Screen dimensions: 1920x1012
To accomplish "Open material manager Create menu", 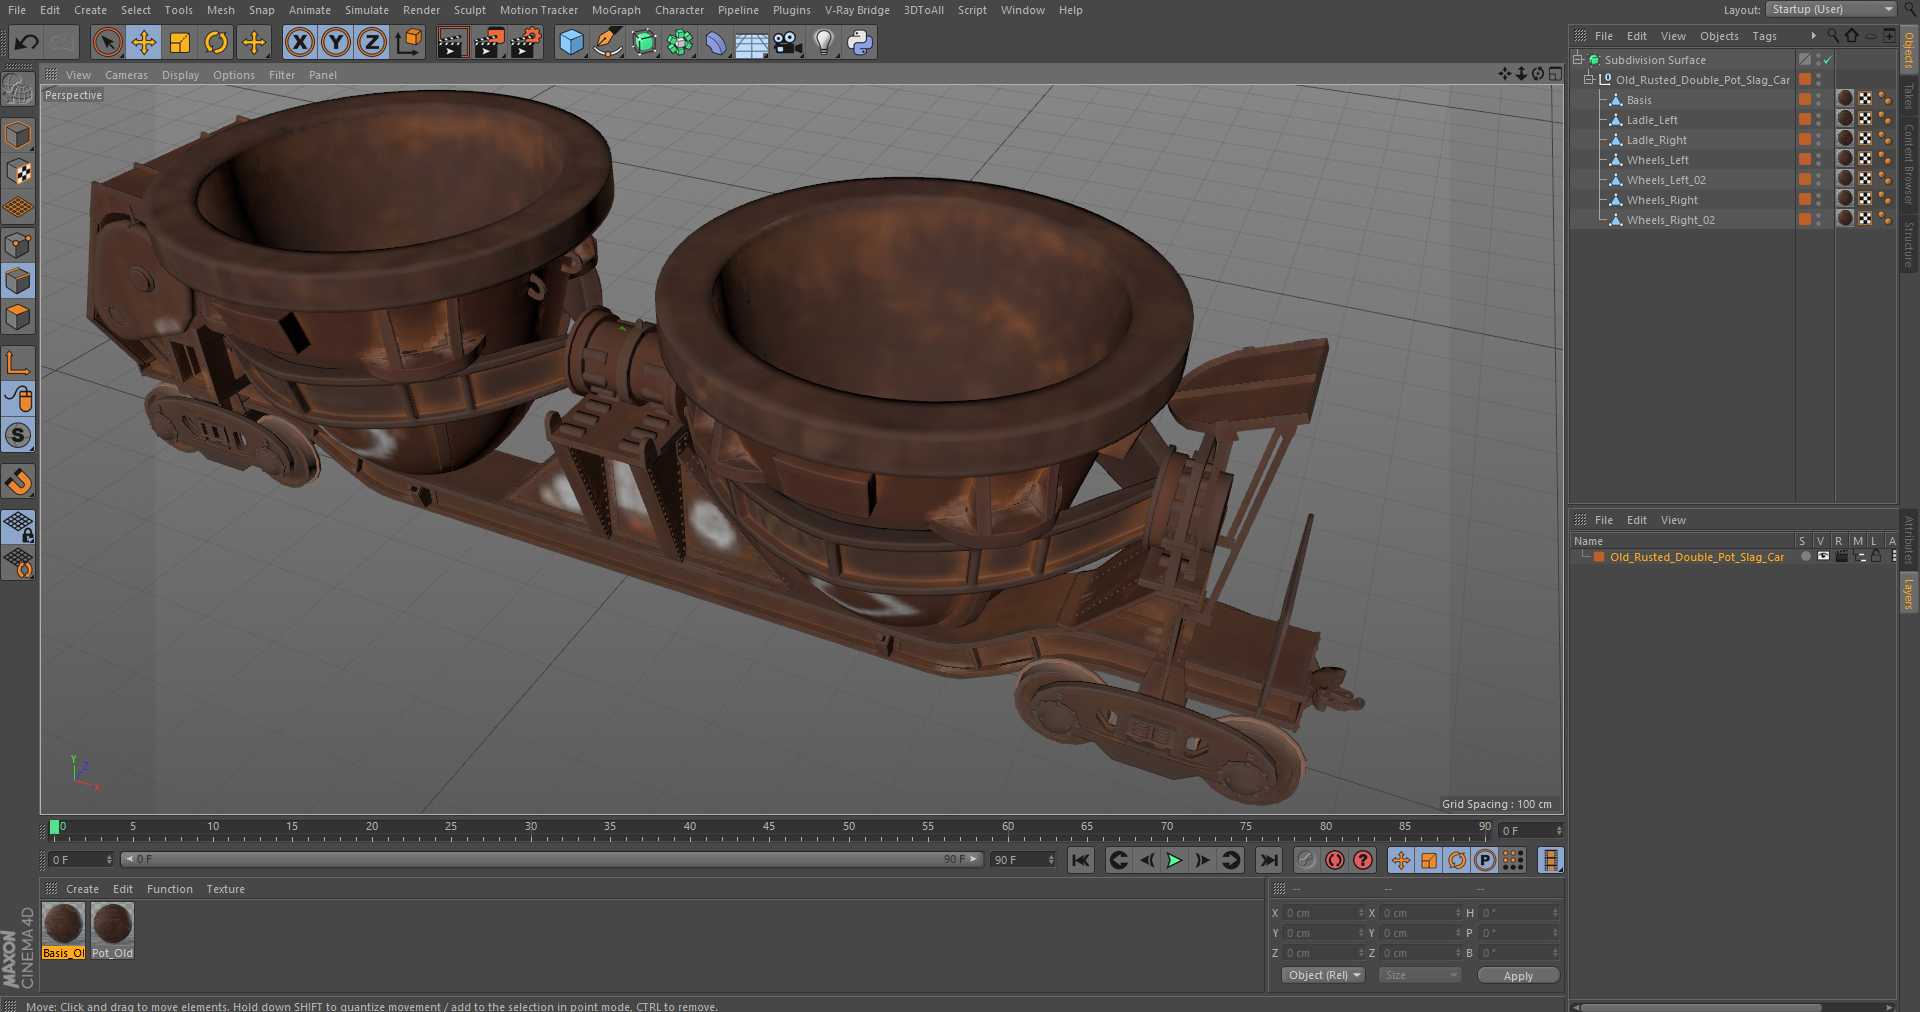I will (82, 889).
